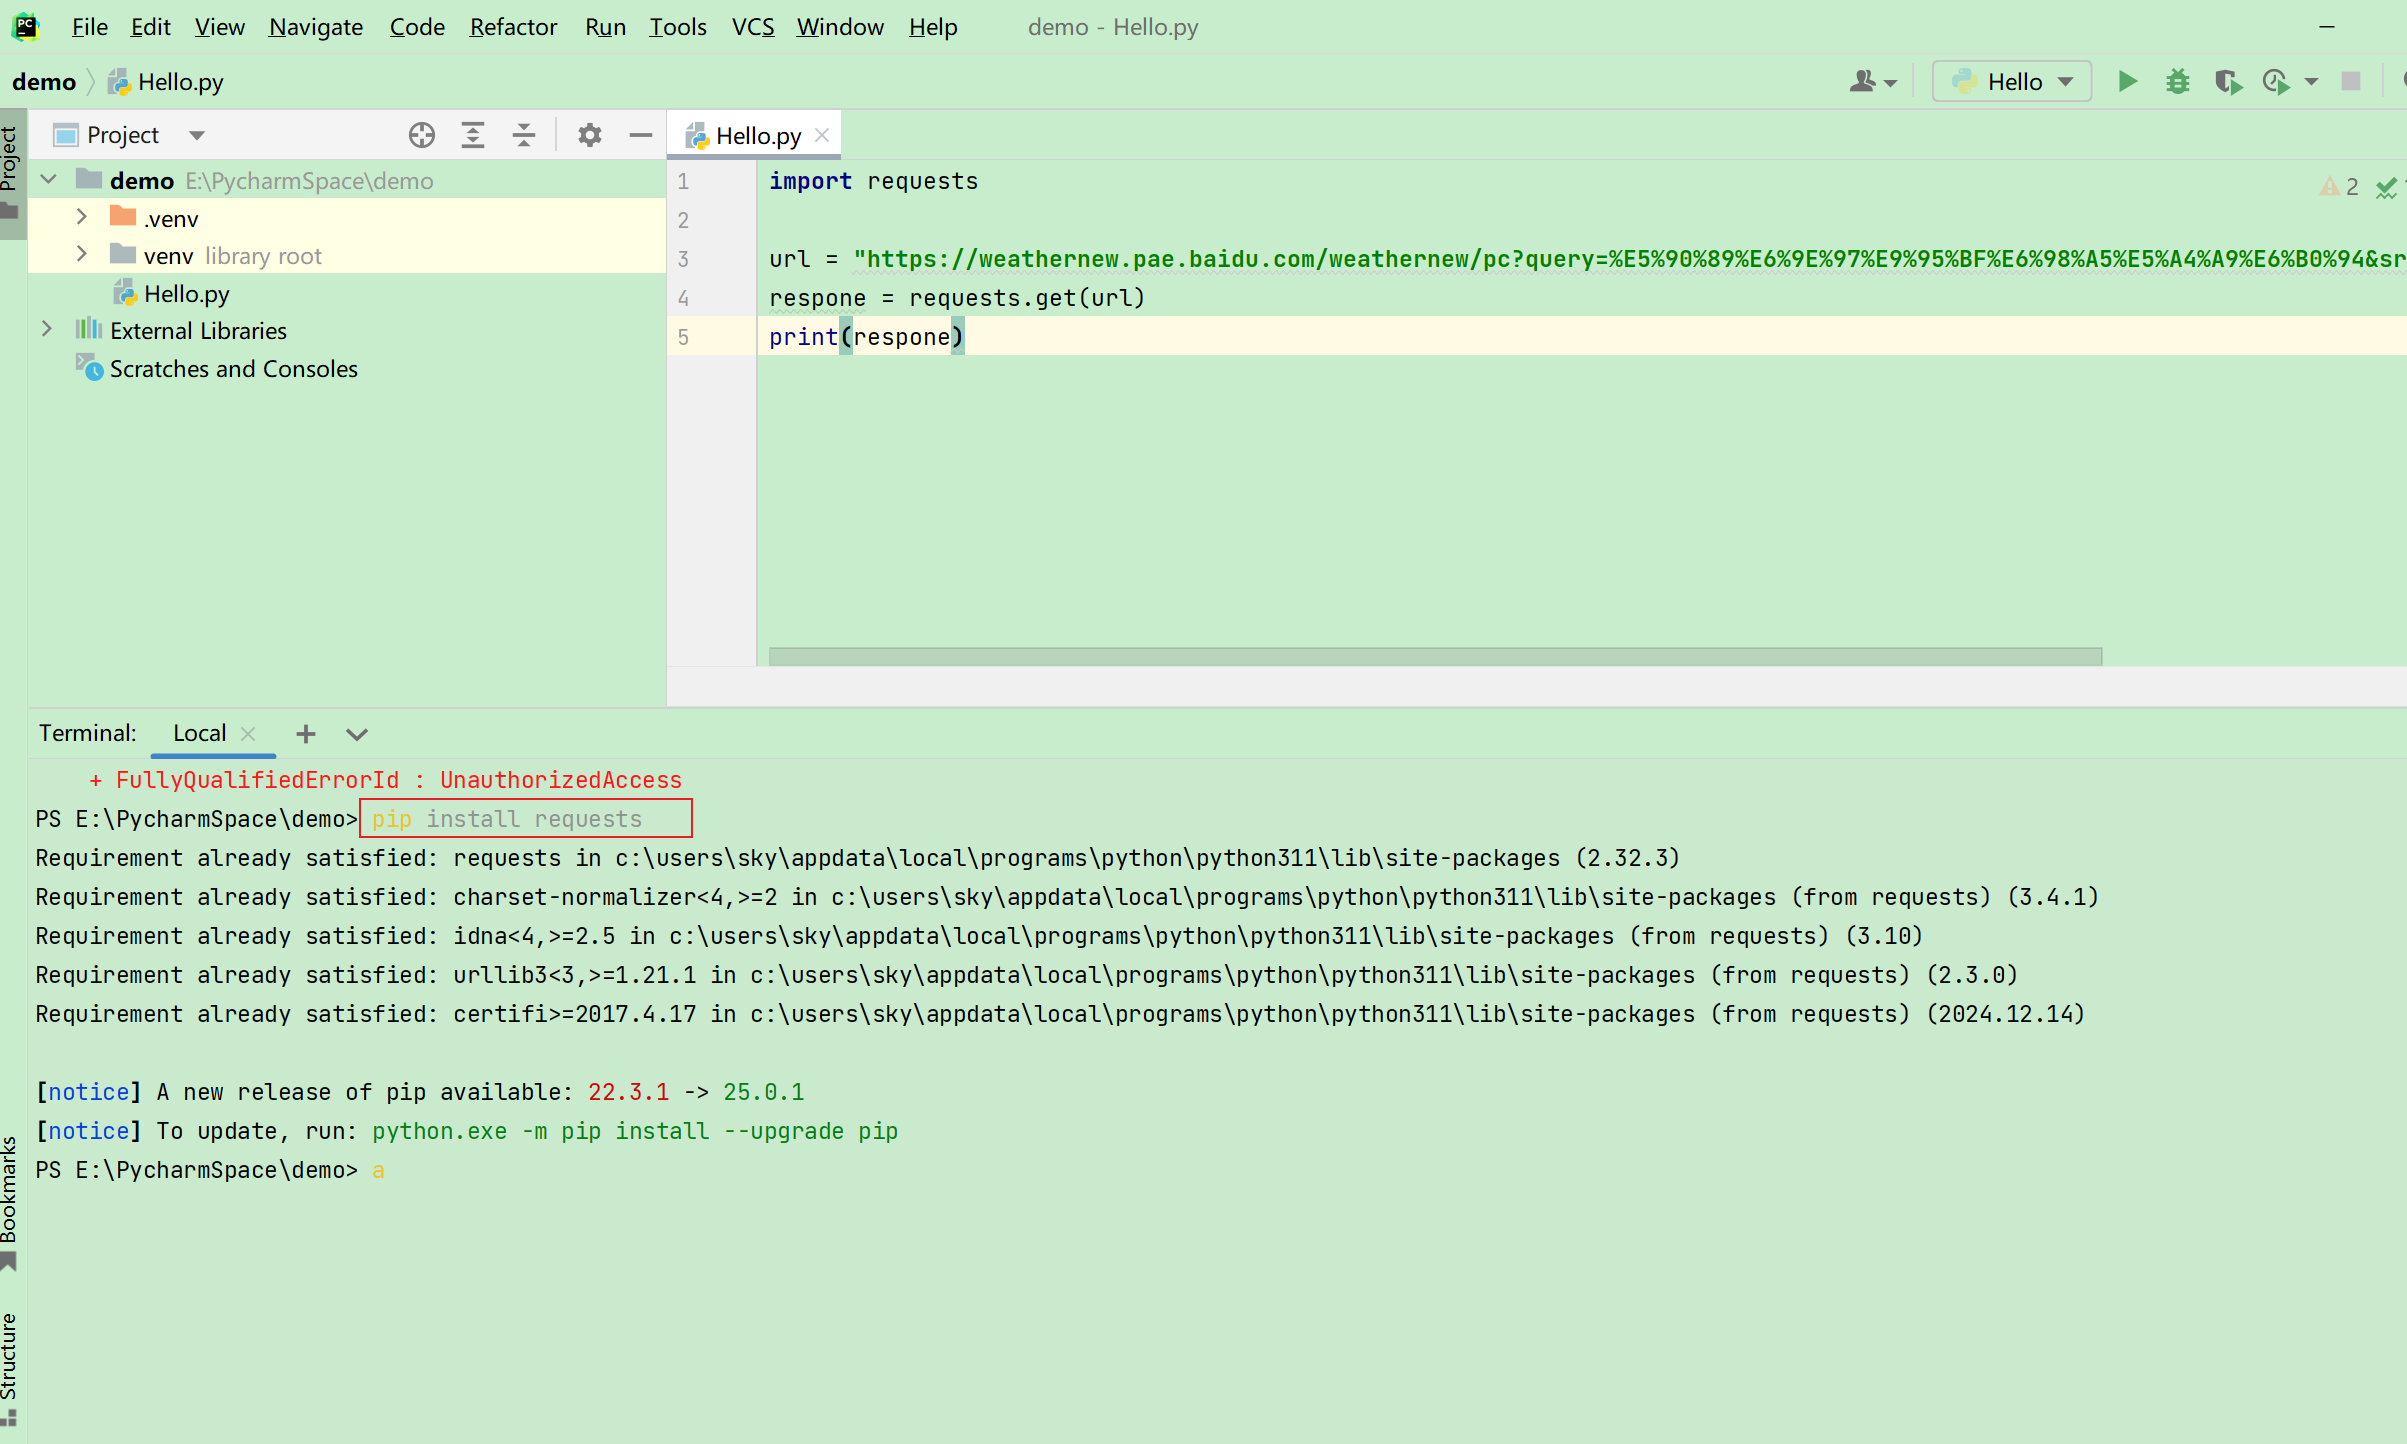Hide the Project tool window with minus icon
Viewport: 2407px width, 1444px height.
(641, 135)
